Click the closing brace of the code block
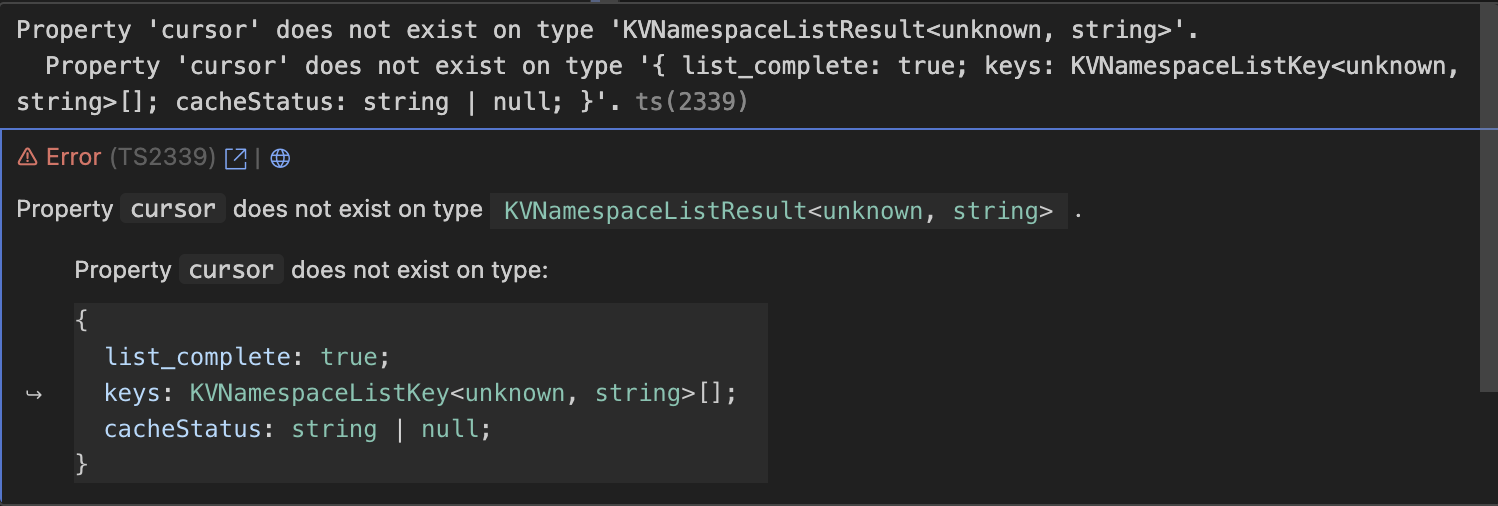 coord(81,465)
